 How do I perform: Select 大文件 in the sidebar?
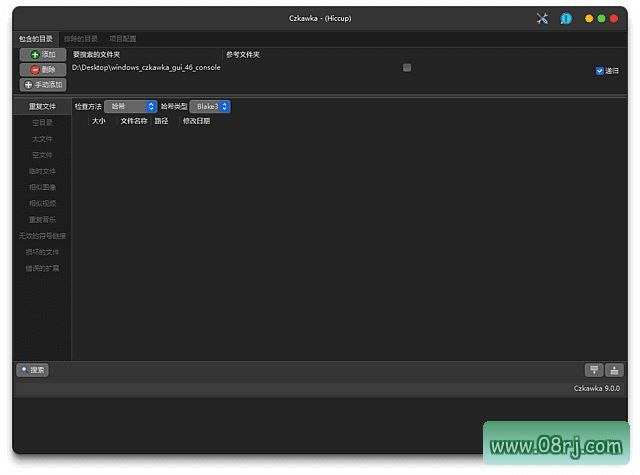click(x=42, y=139)
